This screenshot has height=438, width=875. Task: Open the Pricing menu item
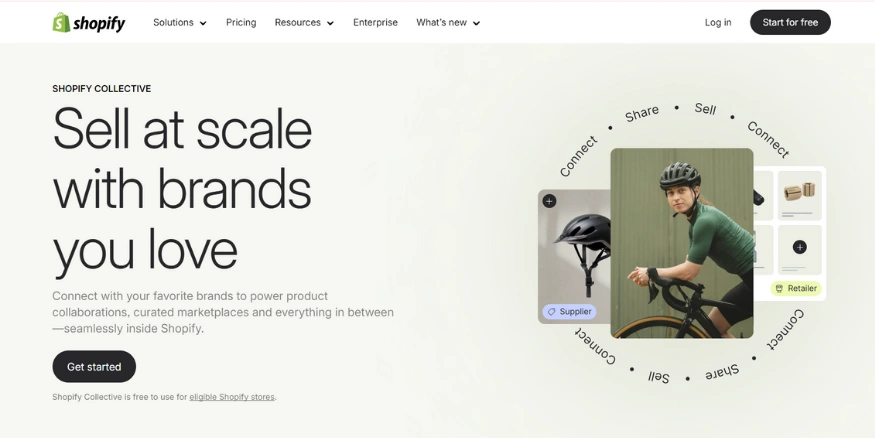[241, 22]
